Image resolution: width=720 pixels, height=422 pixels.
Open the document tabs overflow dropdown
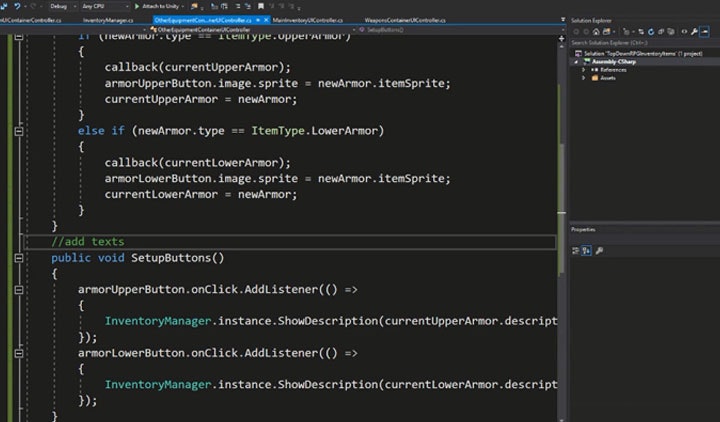point(563,20)
